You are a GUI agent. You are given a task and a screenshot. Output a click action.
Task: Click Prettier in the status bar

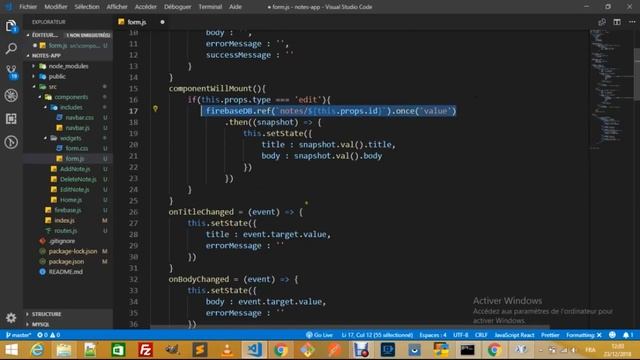pos(550,335)
